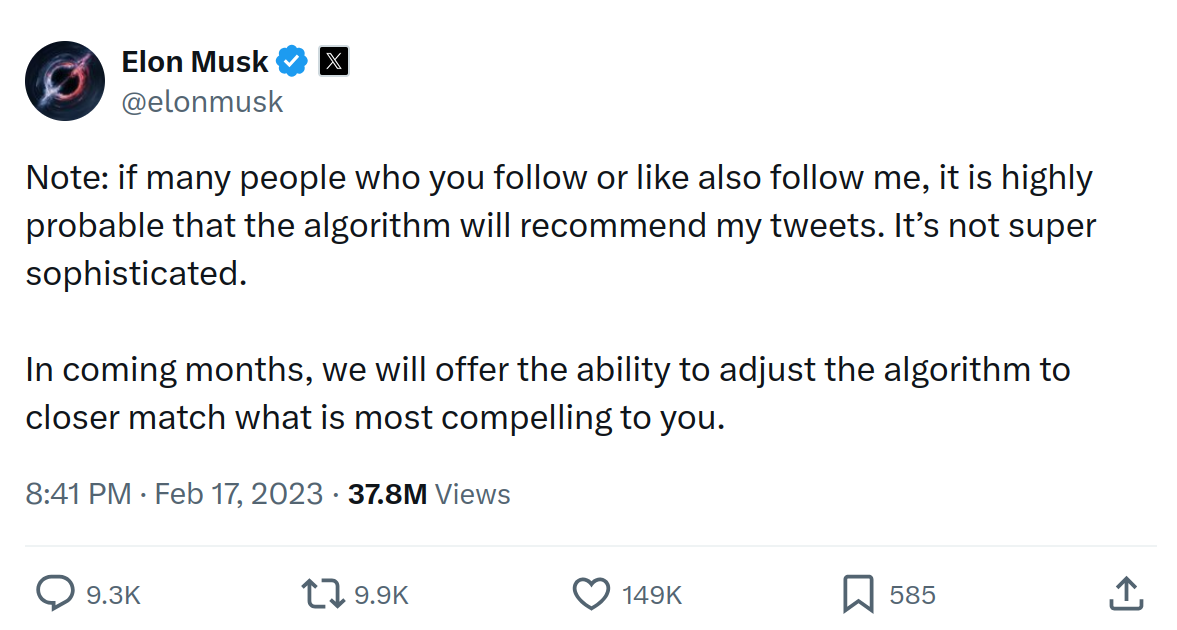Click the blue verified checkmark badge
The image size is (1177, 630).
292,62
